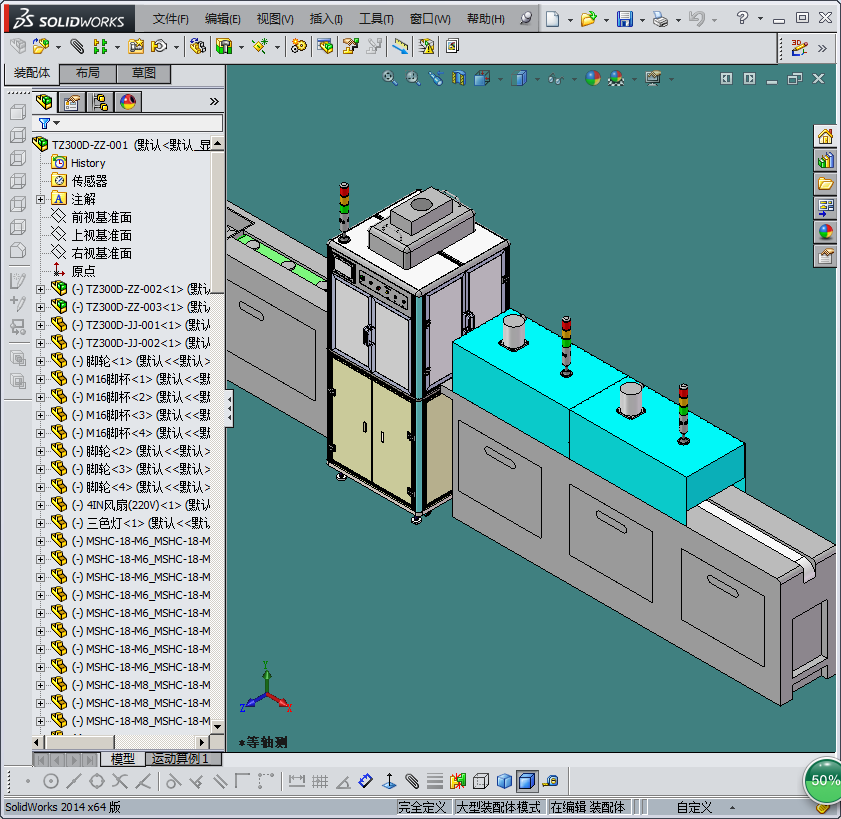The height and width of the screenshot is (819, 841).
Task: Toggle the wireframe cube display style
Action: click(481, 781)
